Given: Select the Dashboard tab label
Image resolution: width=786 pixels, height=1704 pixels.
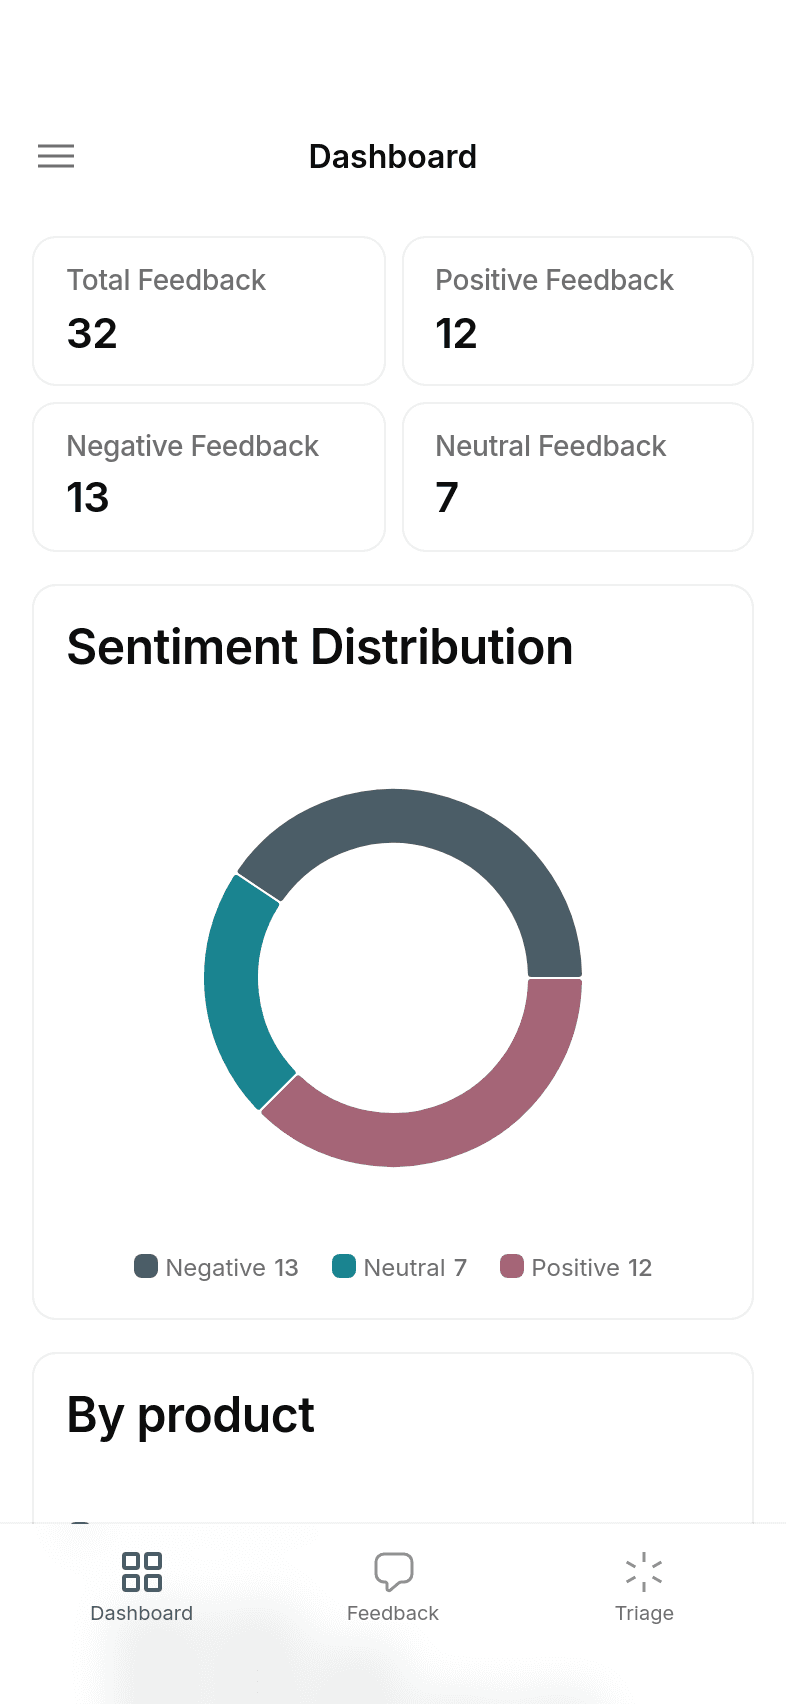Looking at the screenshot, I should coord(142,1613).
